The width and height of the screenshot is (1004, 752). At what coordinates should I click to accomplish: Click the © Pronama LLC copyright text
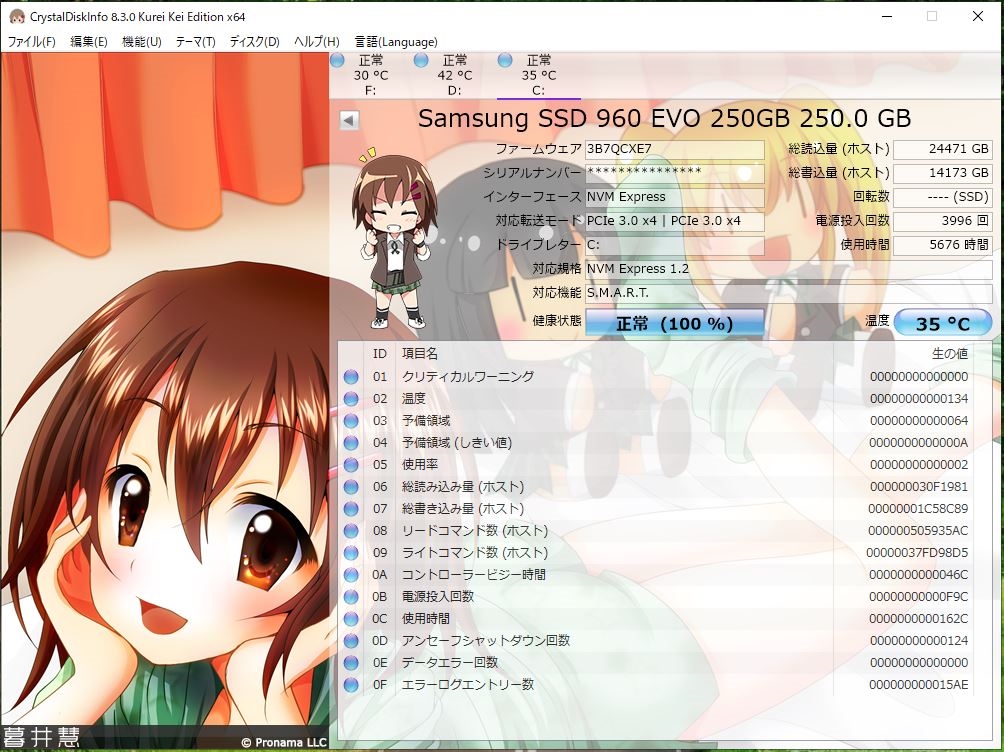click(284, 742)
